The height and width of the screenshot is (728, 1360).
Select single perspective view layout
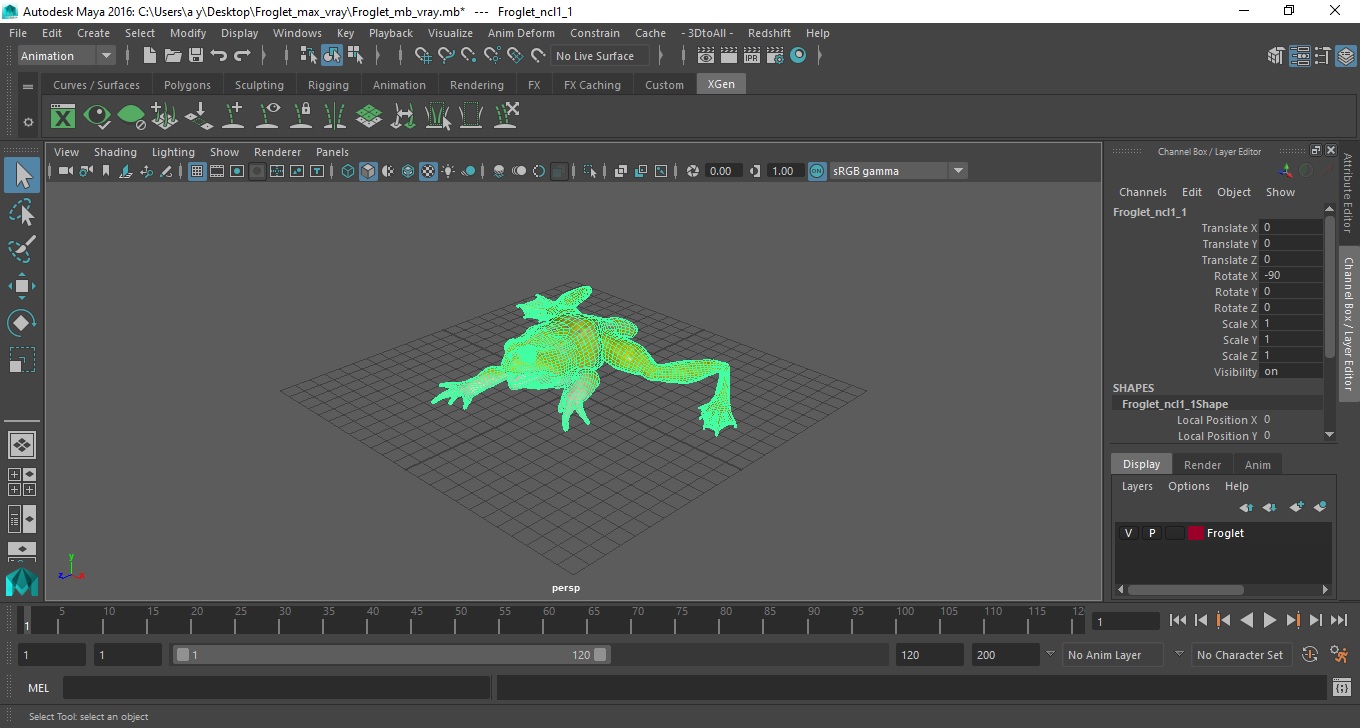(x=22, y=444)
